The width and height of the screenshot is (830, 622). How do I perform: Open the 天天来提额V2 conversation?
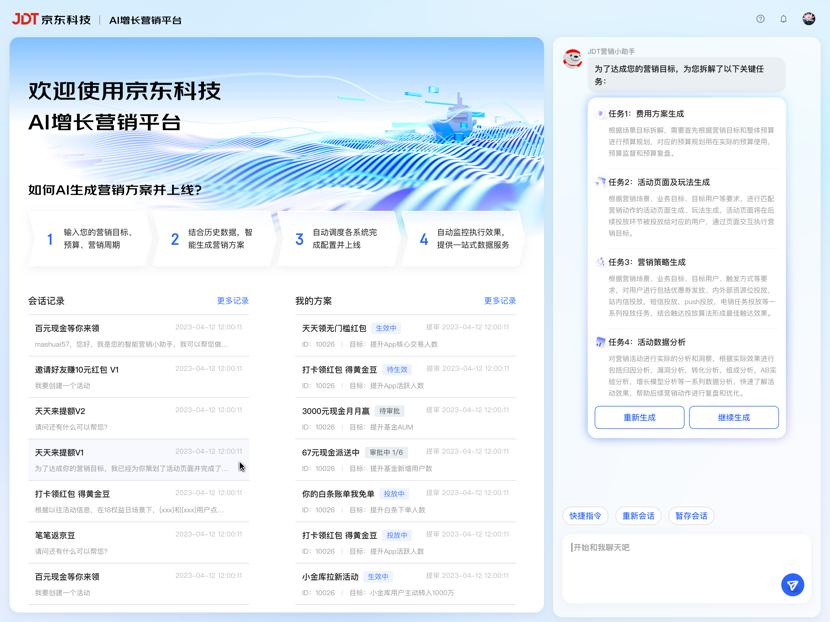[139, 418]
